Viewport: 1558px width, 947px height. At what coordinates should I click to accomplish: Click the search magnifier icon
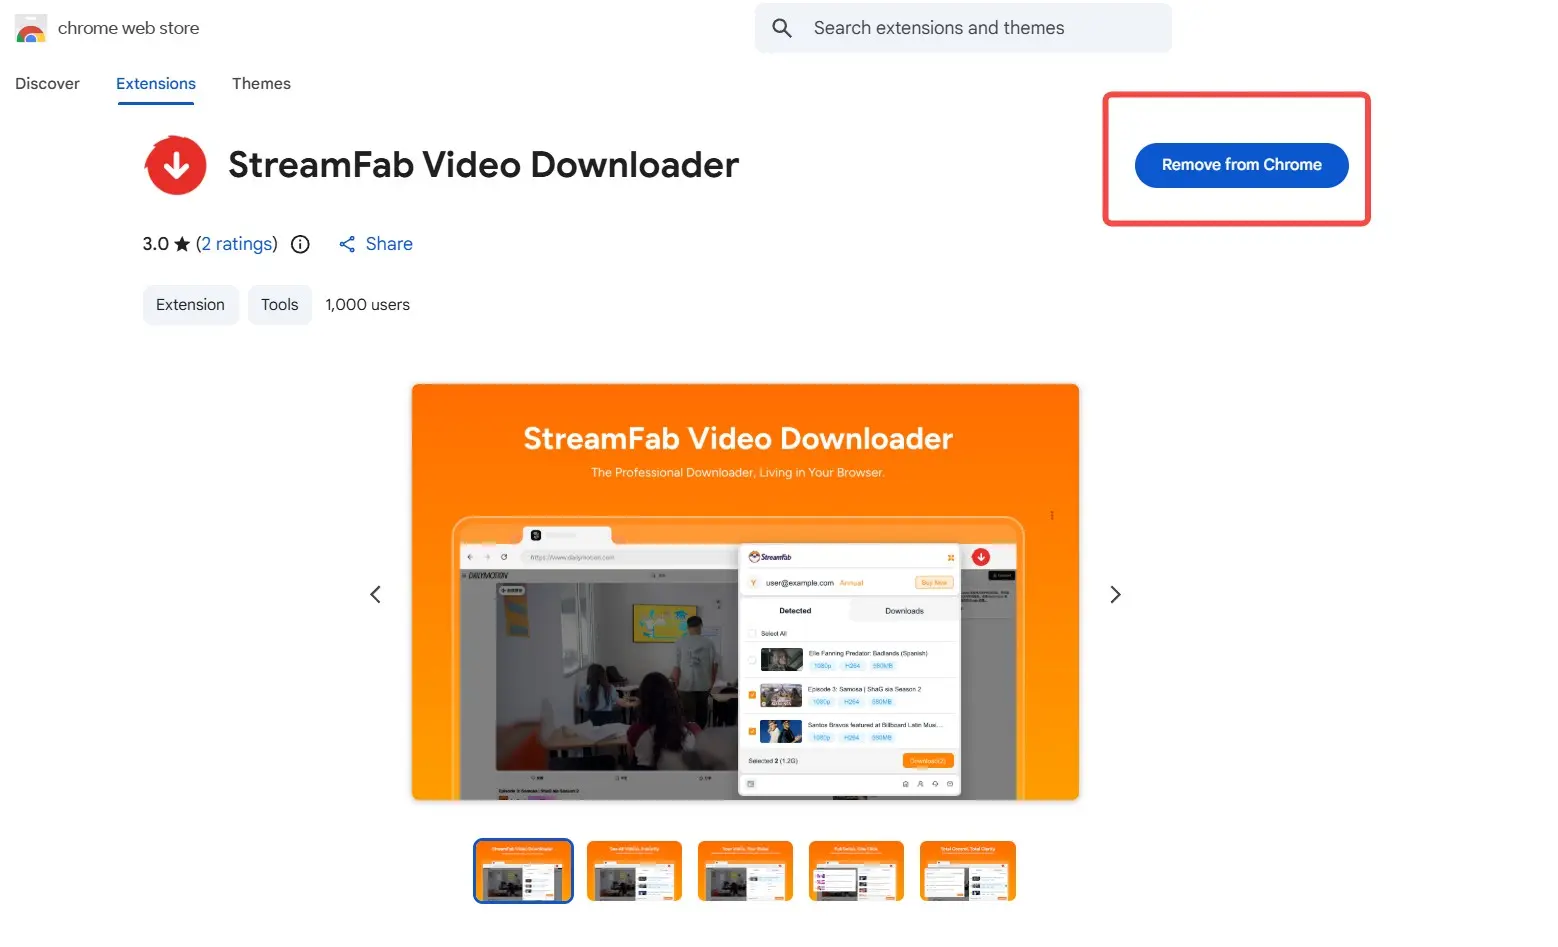(782, 28)
